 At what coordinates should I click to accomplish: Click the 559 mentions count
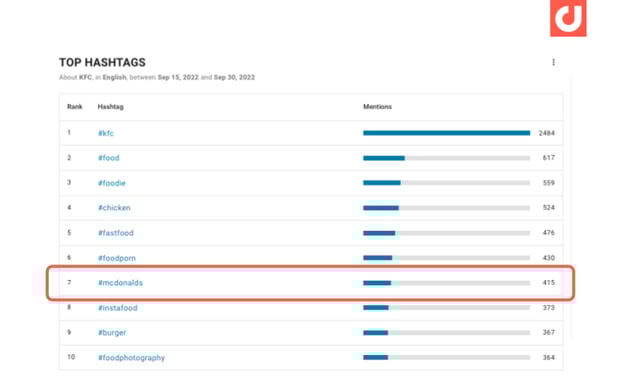coord(548,183)
